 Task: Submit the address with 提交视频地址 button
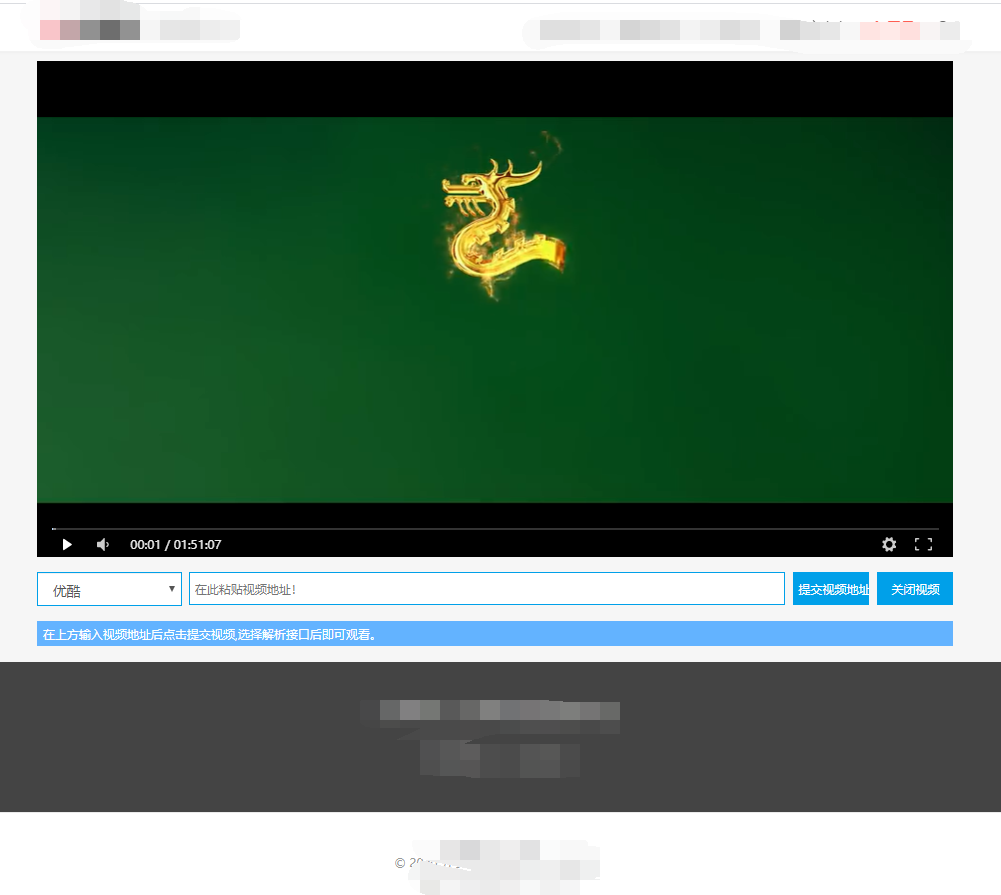(x=831, y=589)
